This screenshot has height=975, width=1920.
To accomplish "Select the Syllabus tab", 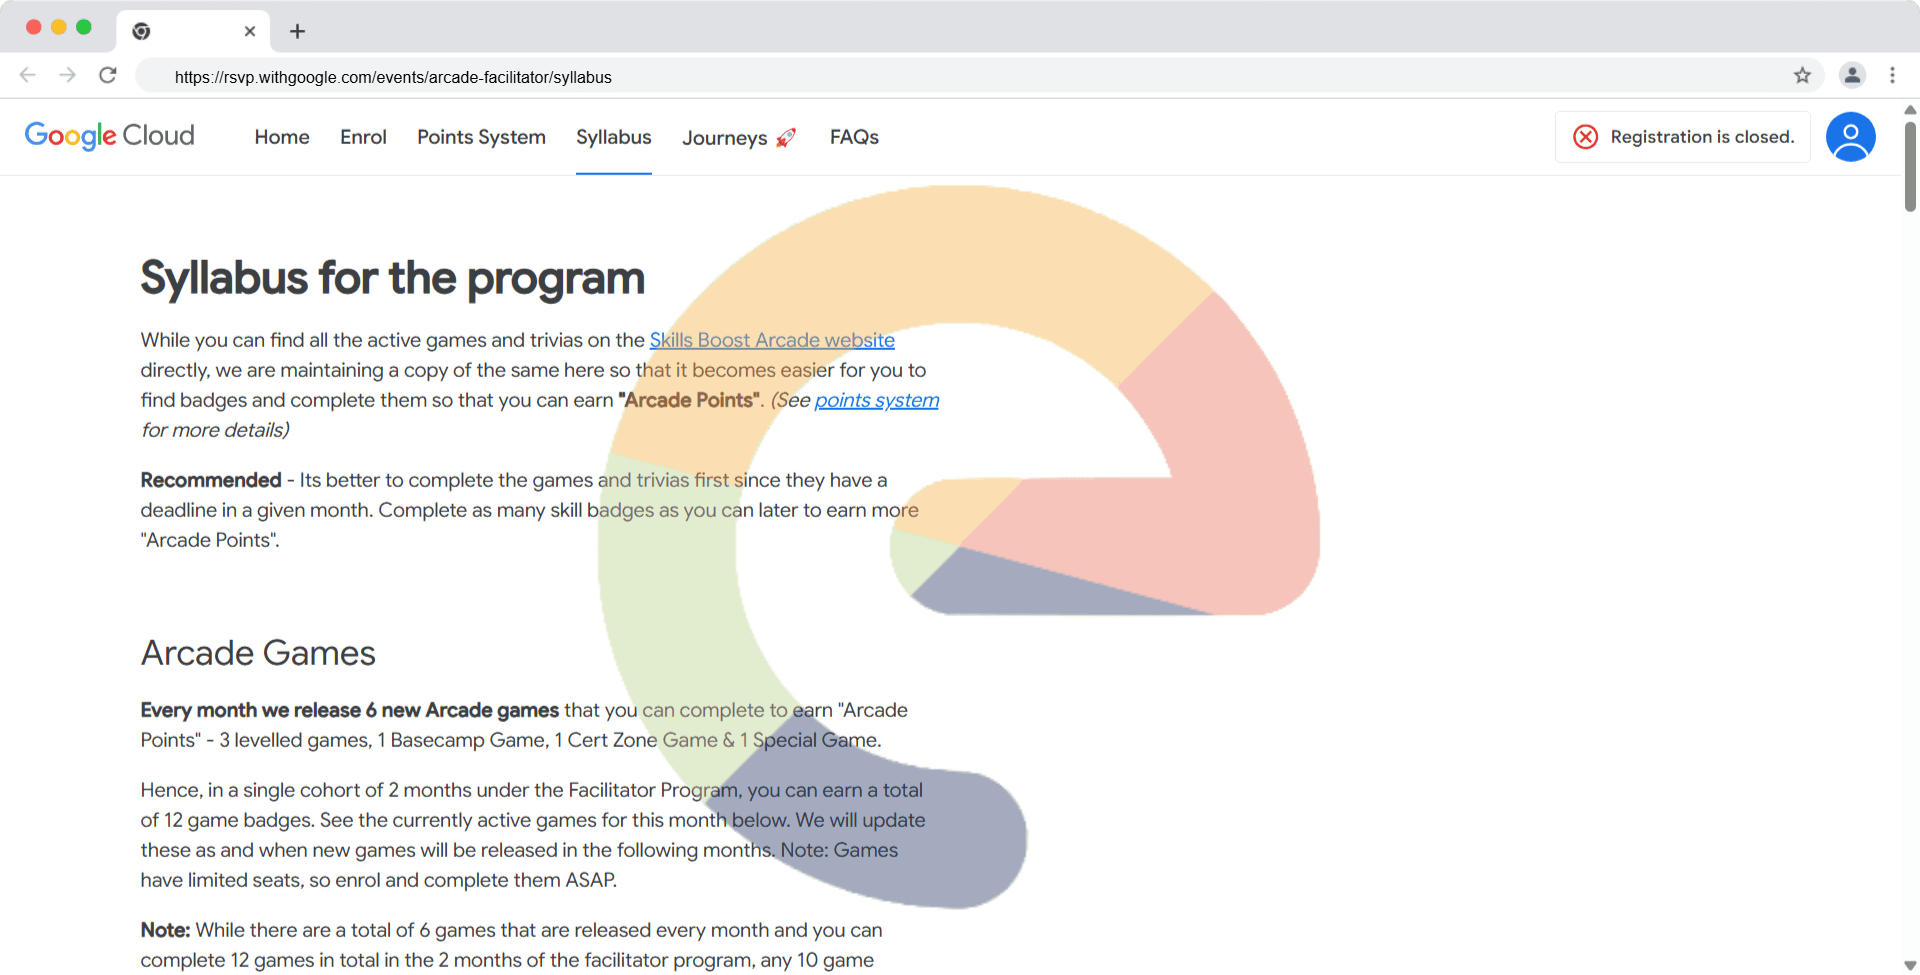I will (x=614, y=137).
